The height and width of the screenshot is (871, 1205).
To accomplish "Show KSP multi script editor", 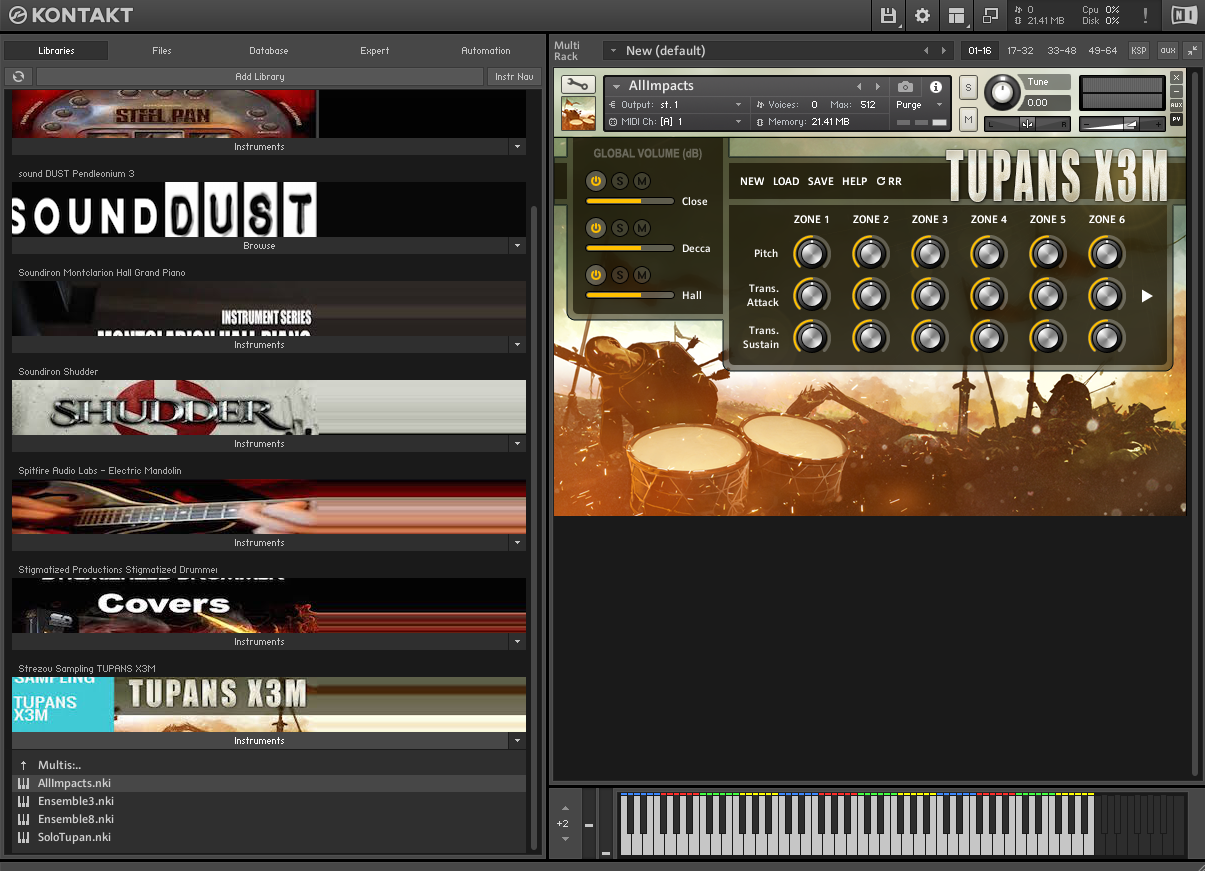I will (x=1139, y=50).
